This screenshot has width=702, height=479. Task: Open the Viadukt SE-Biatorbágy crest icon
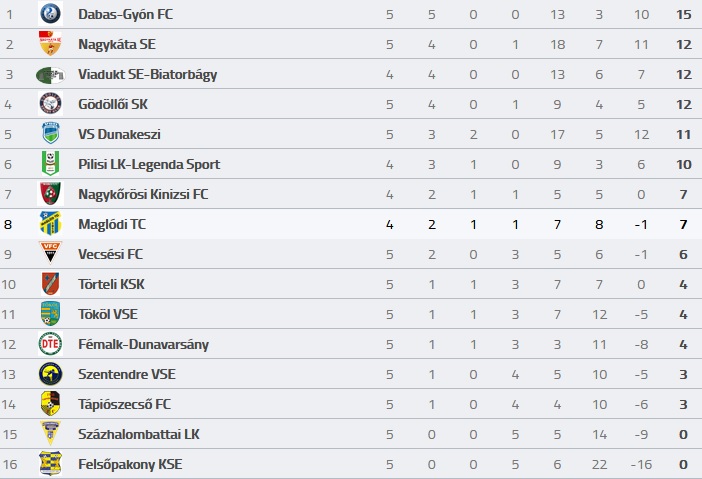51,75
